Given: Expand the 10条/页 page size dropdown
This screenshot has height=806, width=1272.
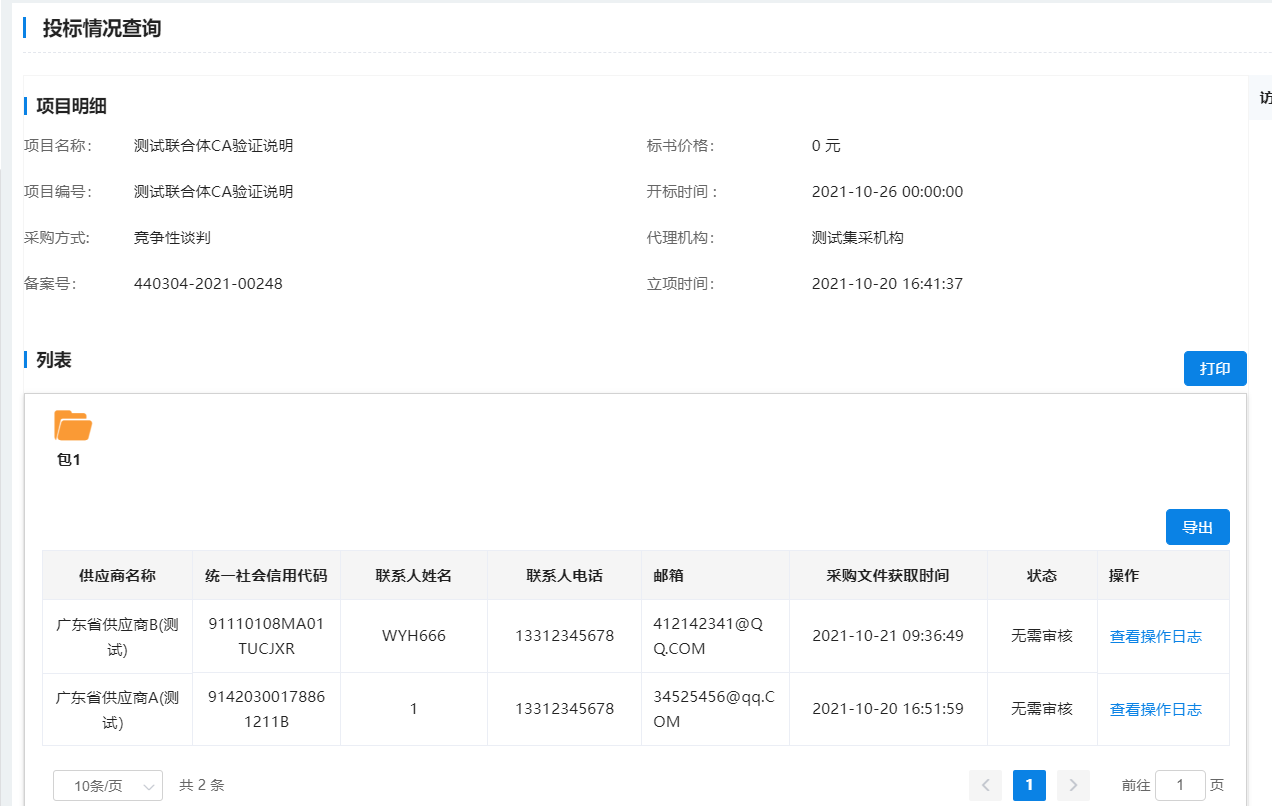Looking at the screenshot, I should coord(108,786).
